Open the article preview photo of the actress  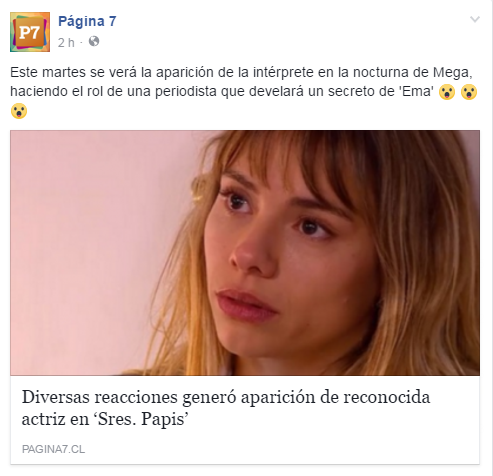point(245,253)
